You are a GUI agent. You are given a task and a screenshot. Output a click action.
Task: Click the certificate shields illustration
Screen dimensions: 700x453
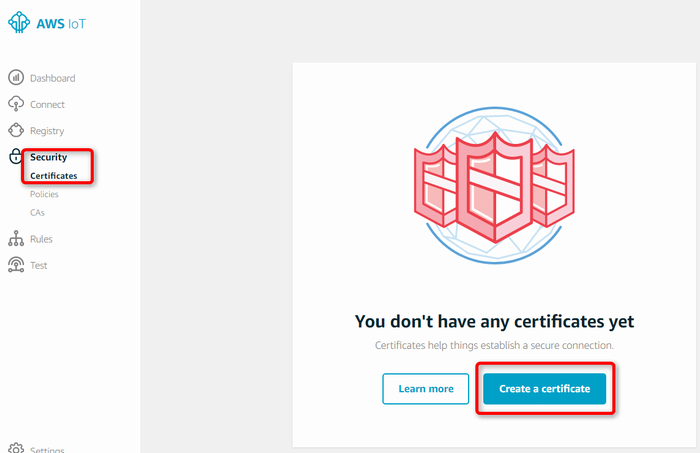(x=494, y=185)
